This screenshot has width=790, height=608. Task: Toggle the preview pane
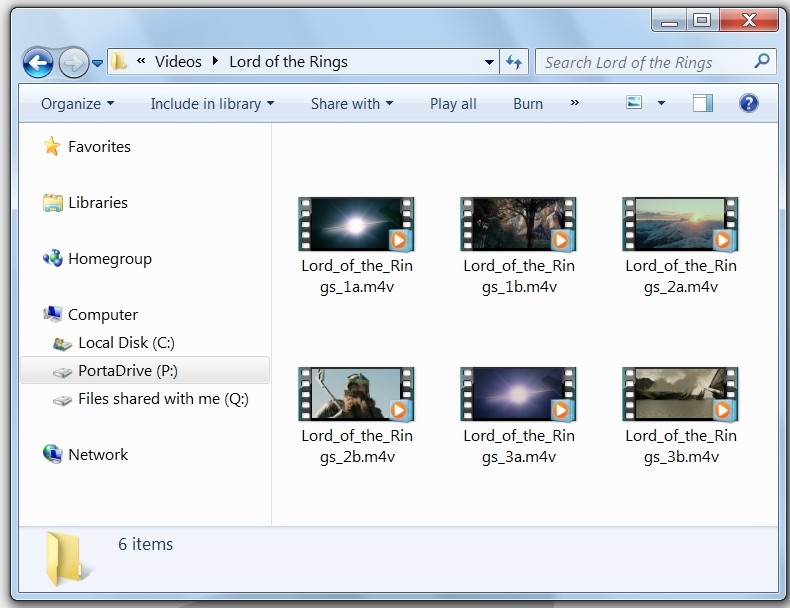point(702,103)
